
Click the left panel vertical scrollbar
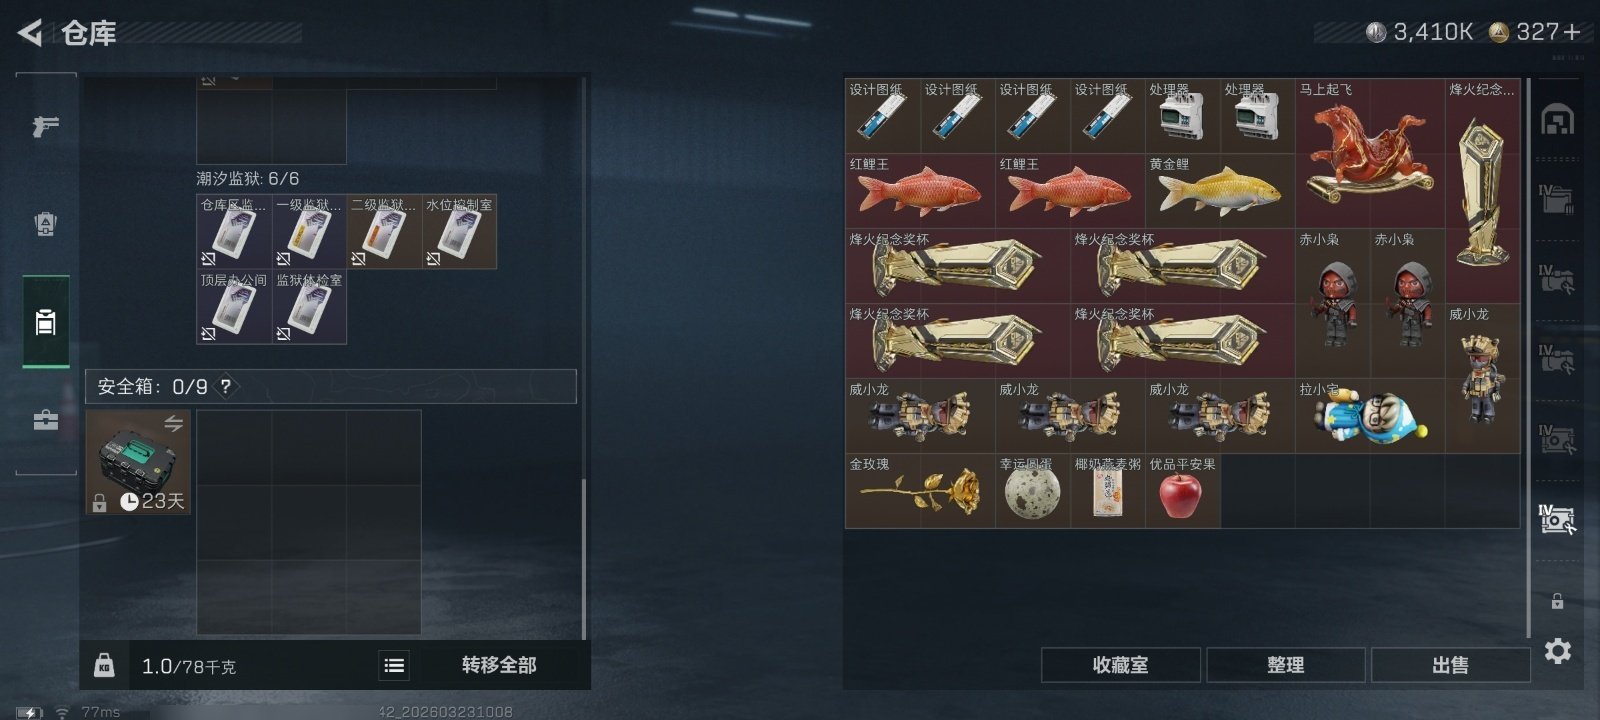point(584,559)
